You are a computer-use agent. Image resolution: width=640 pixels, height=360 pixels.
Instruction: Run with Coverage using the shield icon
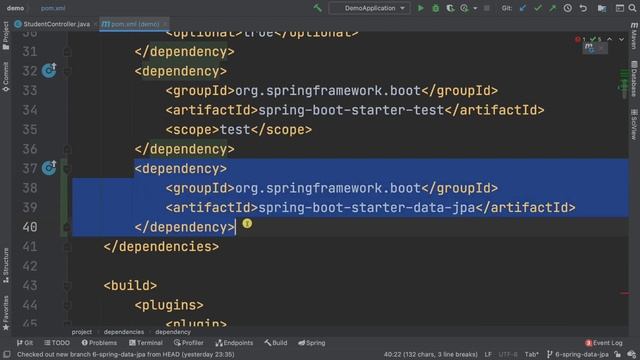click(450, 8)
